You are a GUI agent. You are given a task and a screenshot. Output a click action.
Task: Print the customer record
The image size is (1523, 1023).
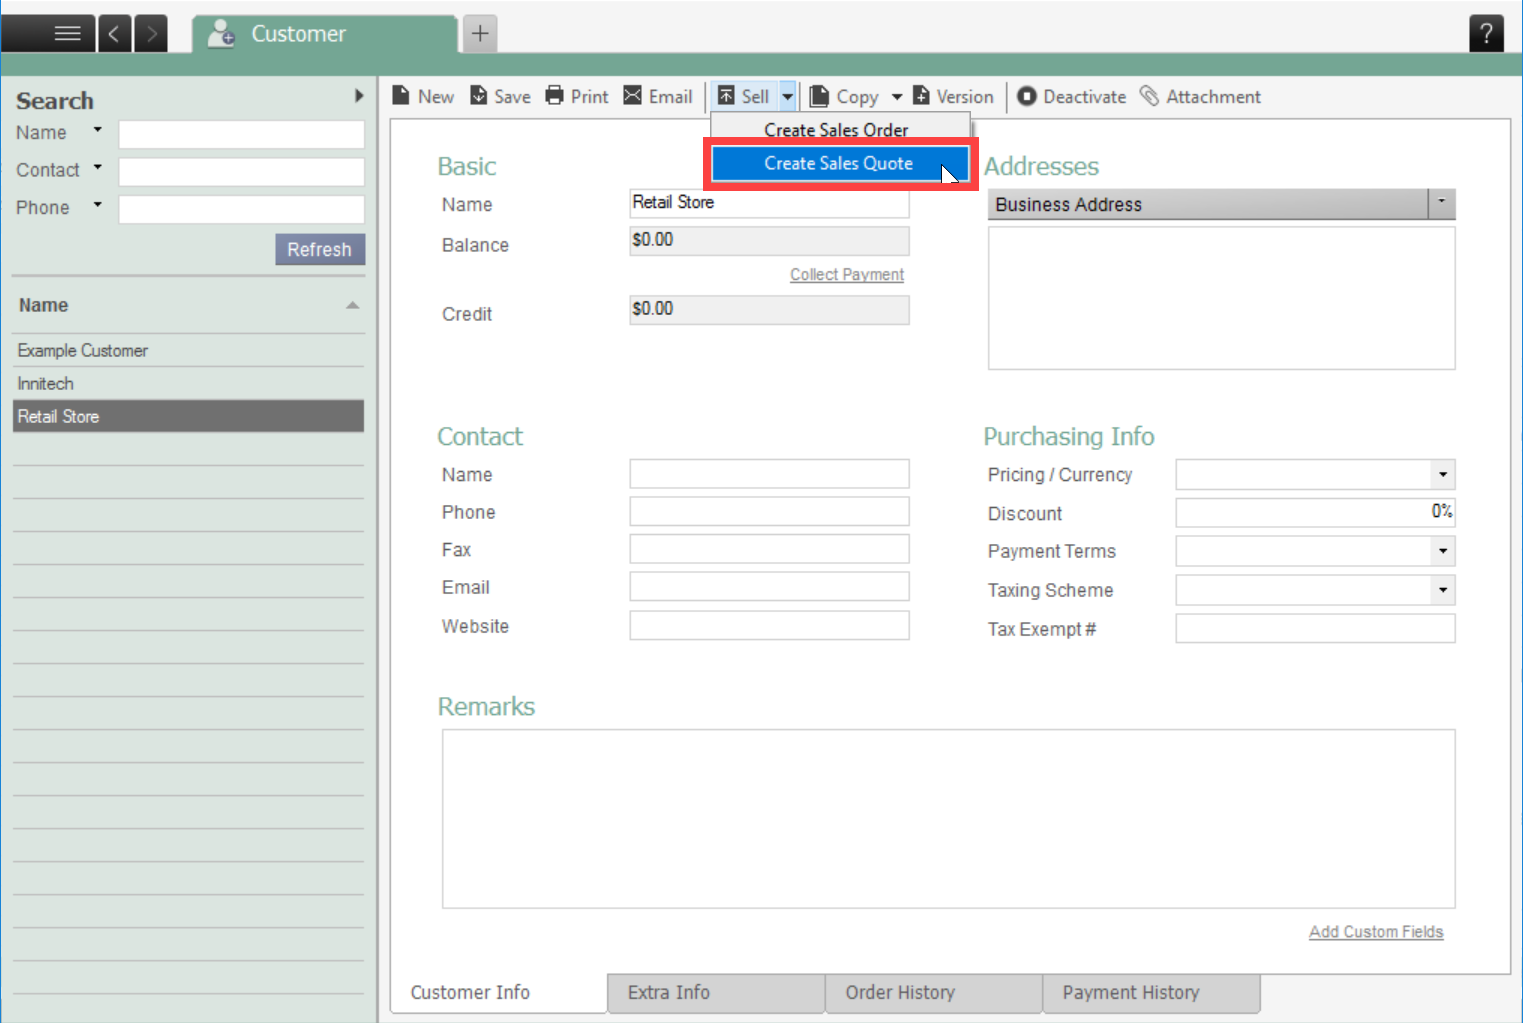coord(577,96)
